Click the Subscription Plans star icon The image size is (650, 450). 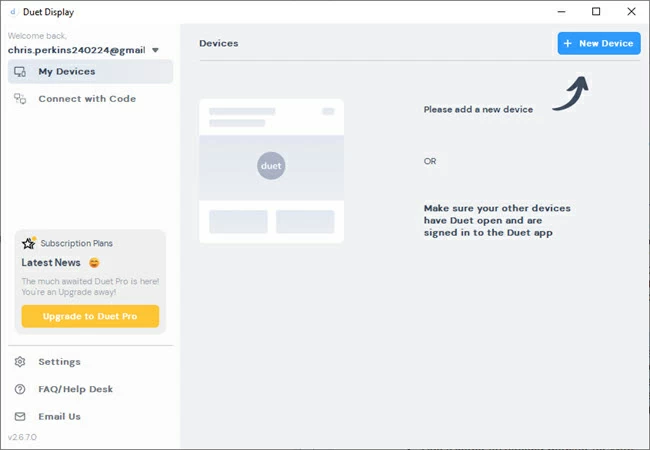[x=29, y=243]
